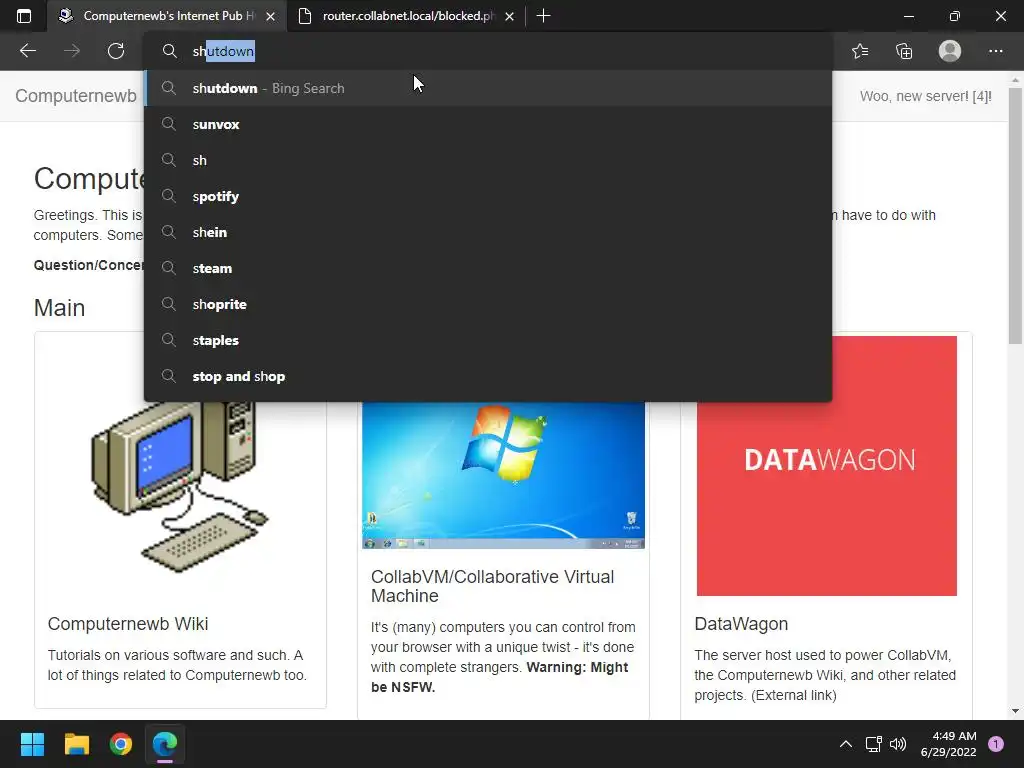Image resolution: width=1024 pixels, height=768 pixels.
Task: Pick the 'steam' suggestion
Action: (488, 268)
